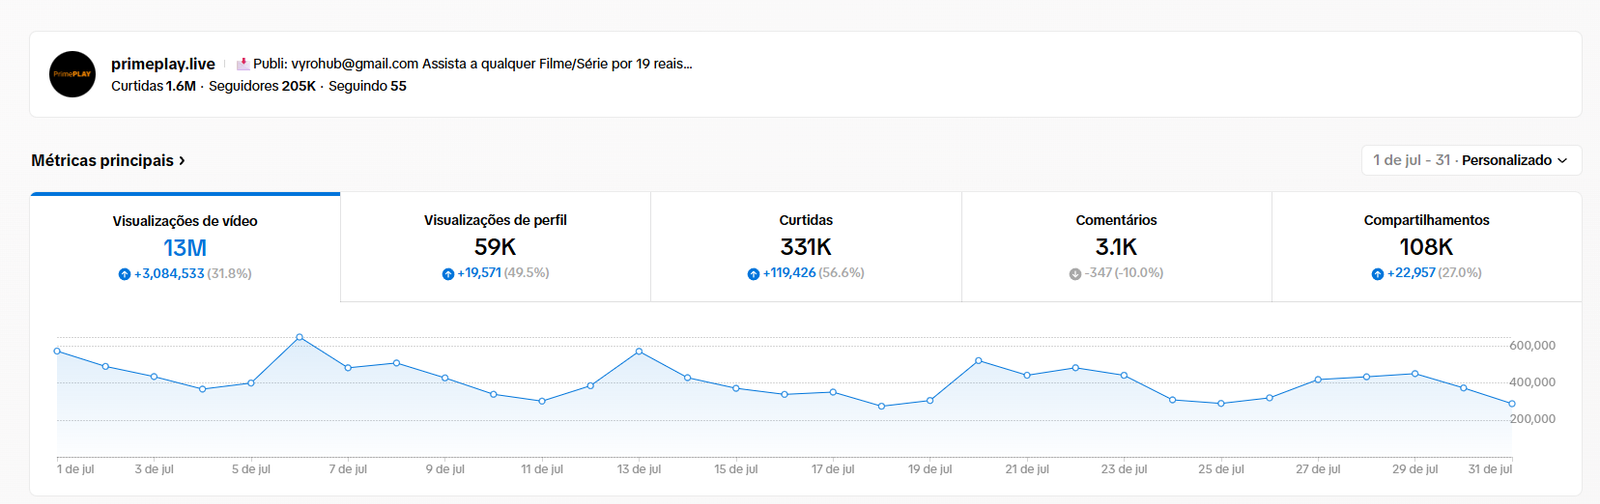This screenshot has width=1600, height=504.
Task: Click the up arrow icon beside +119,426
Action: 753,274
